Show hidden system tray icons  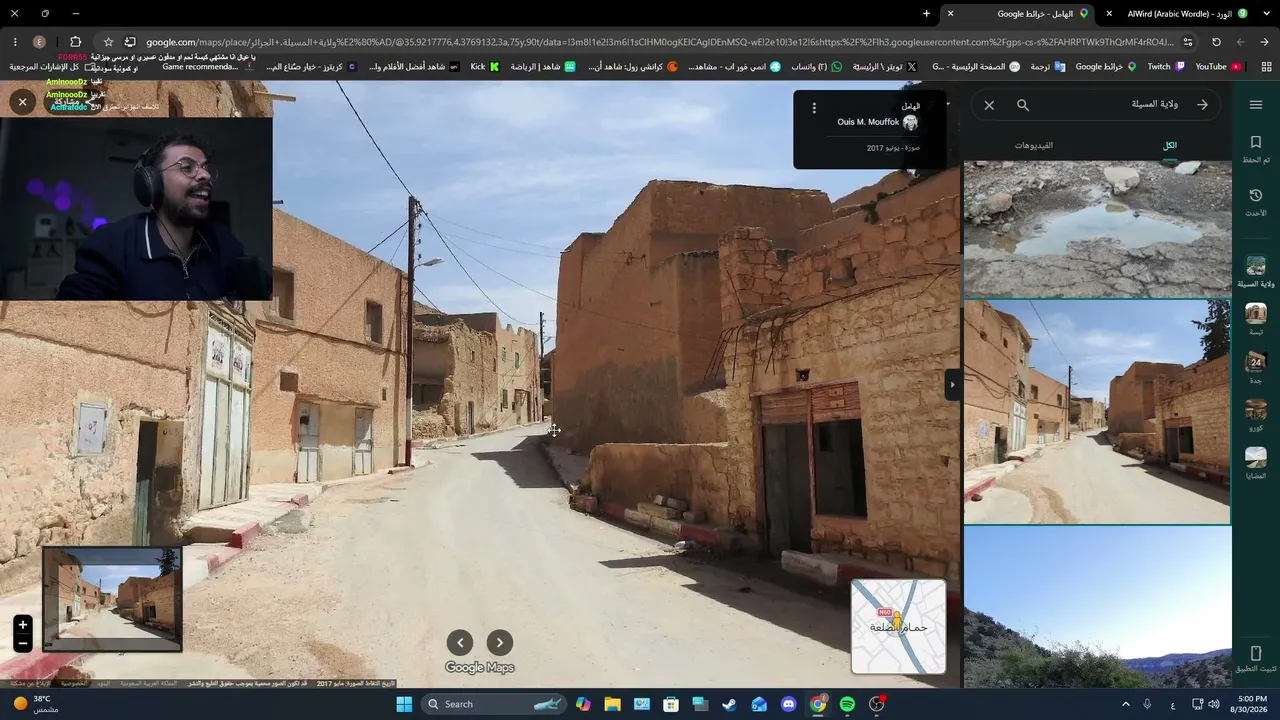[x=1125, y=704]
